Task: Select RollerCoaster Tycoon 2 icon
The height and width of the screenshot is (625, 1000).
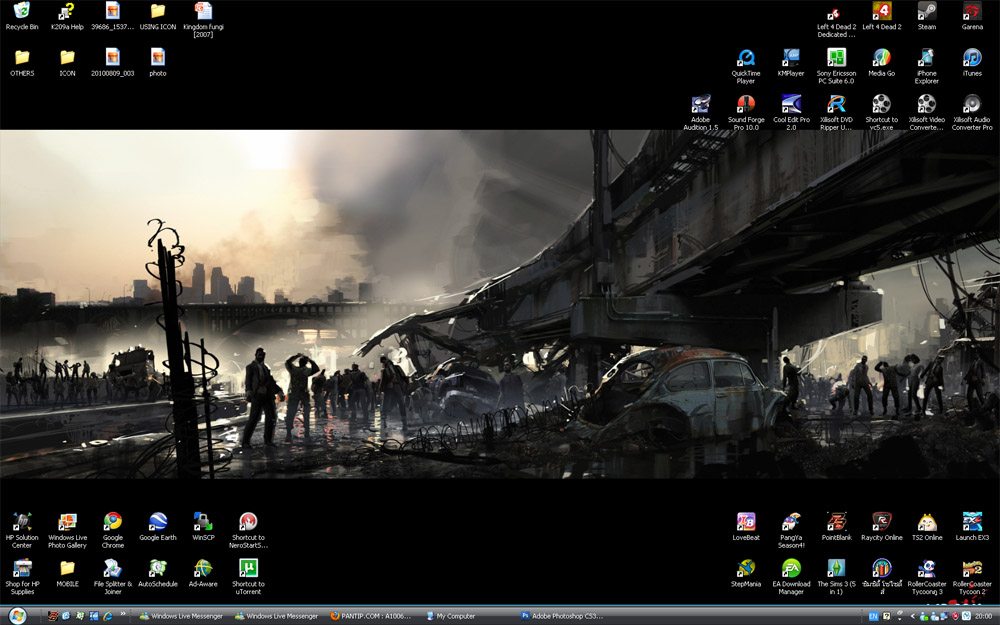Action: tap(972, 577)
